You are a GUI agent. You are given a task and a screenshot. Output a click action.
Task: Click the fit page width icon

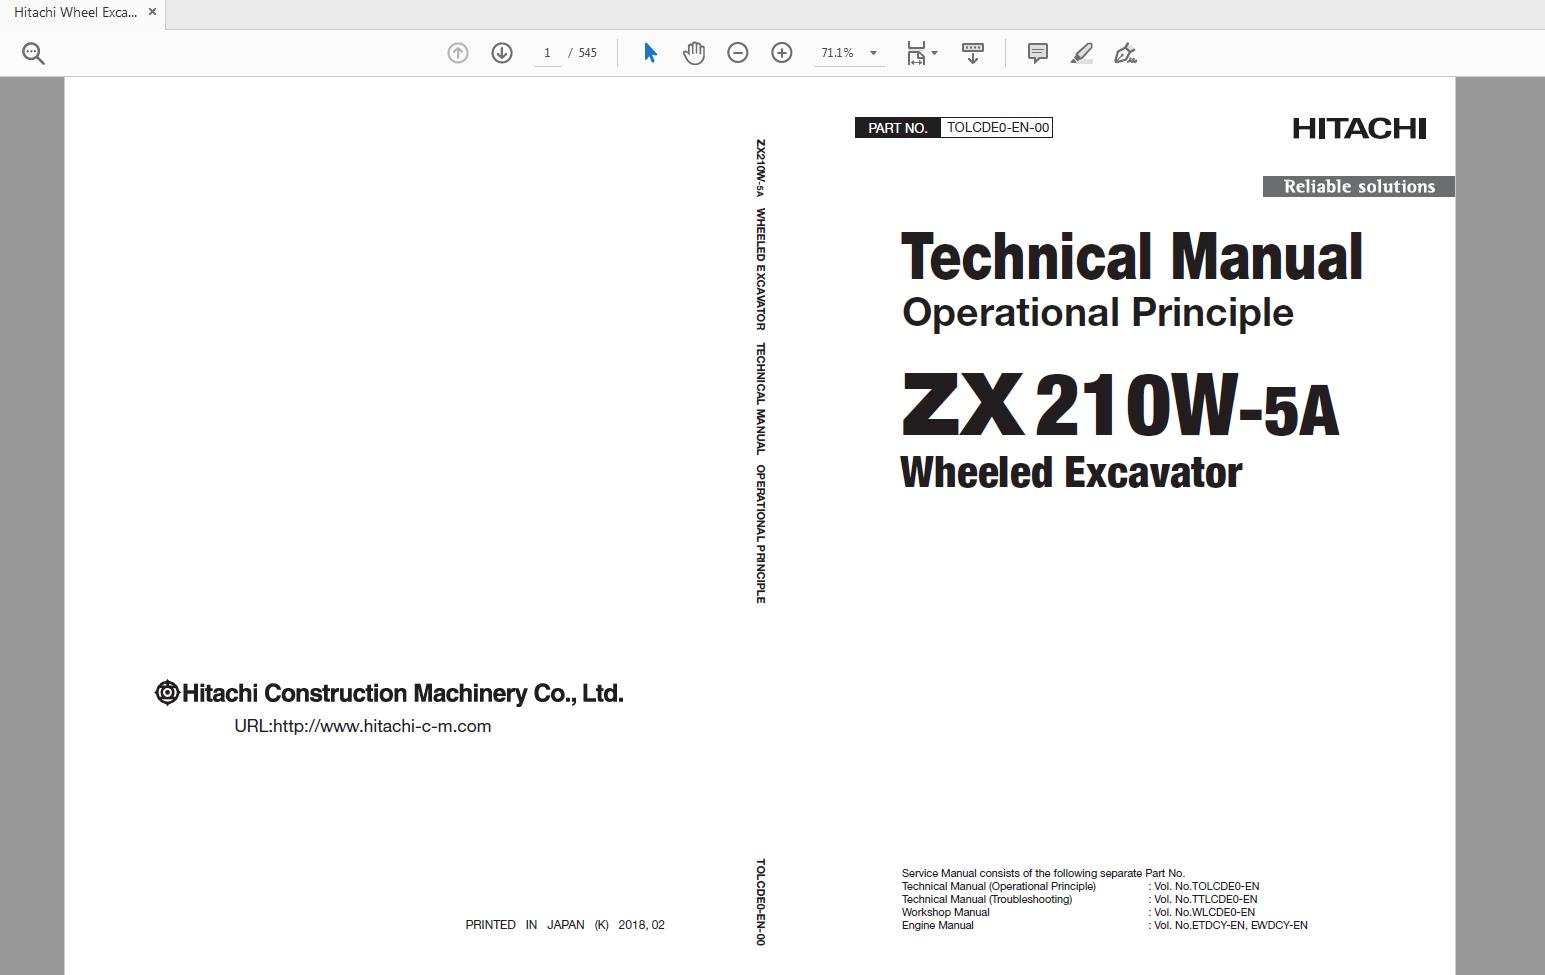(x=916, y=53)
